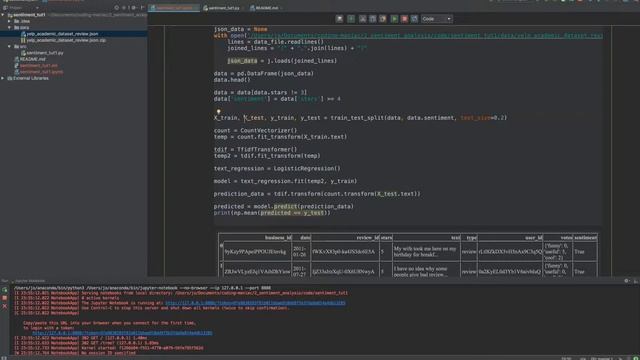Run the cell with green play icon
This screenshot has width=640, height=360.
pyautogui.click(x=394, y=19)
